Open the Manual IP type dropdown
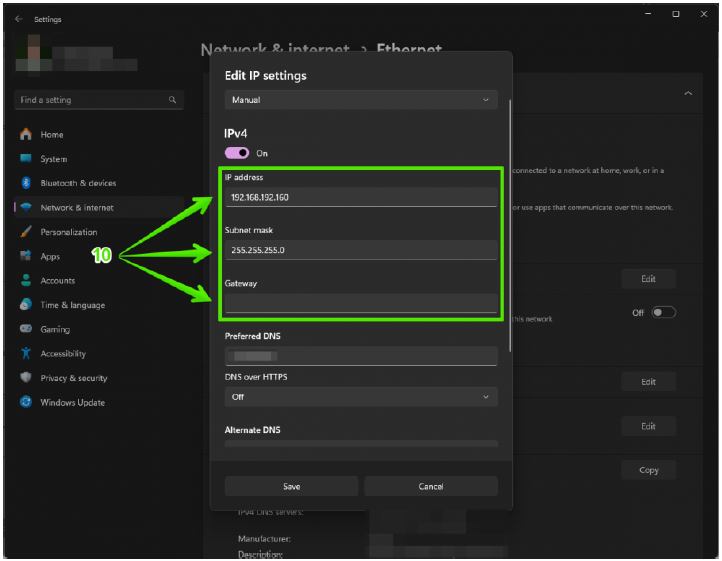The width and height of the screenshot is (722, 561). [360, 100]
